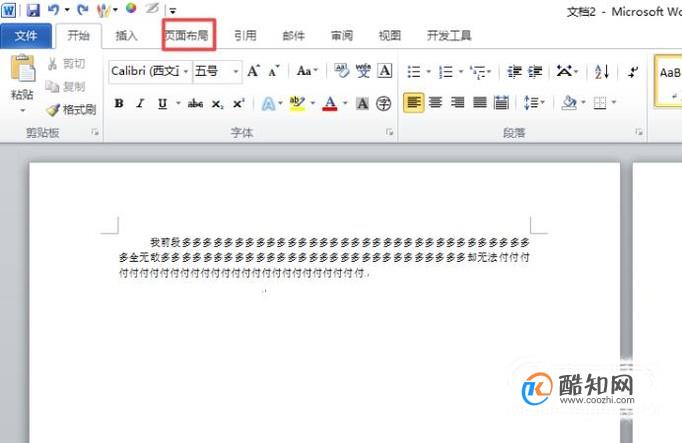Screen dimensions: 682x443
Task: Align text right
Action: (x=458, y=103)
